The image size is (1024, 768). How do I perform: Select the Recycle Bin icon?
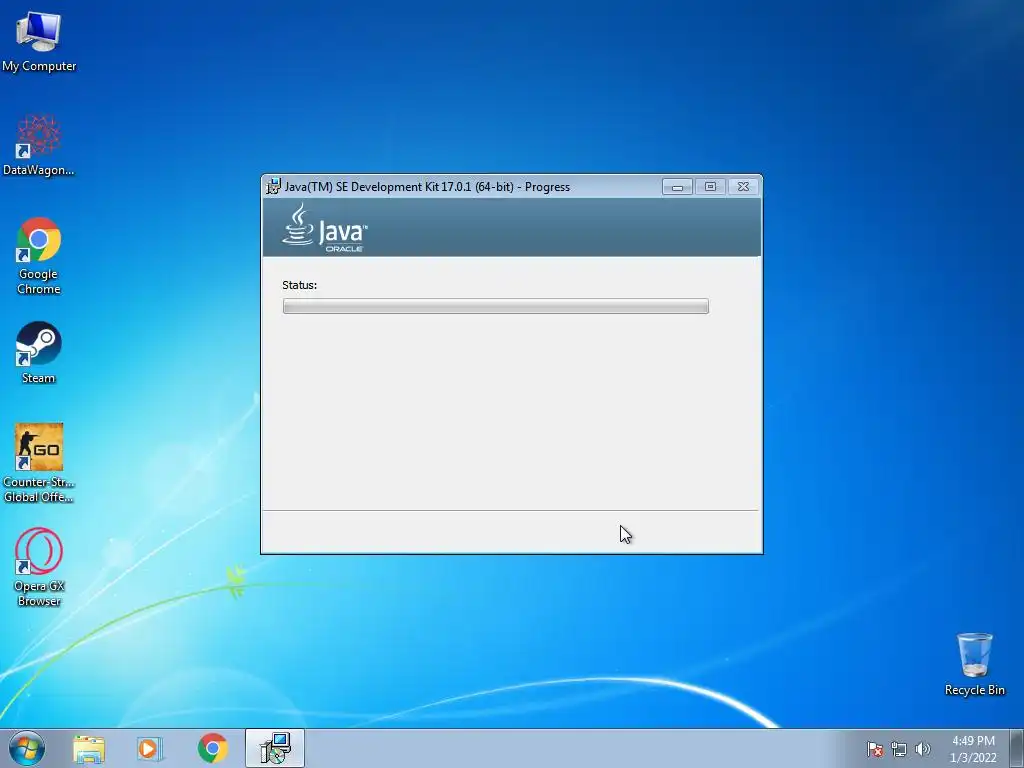click(974, 664)
